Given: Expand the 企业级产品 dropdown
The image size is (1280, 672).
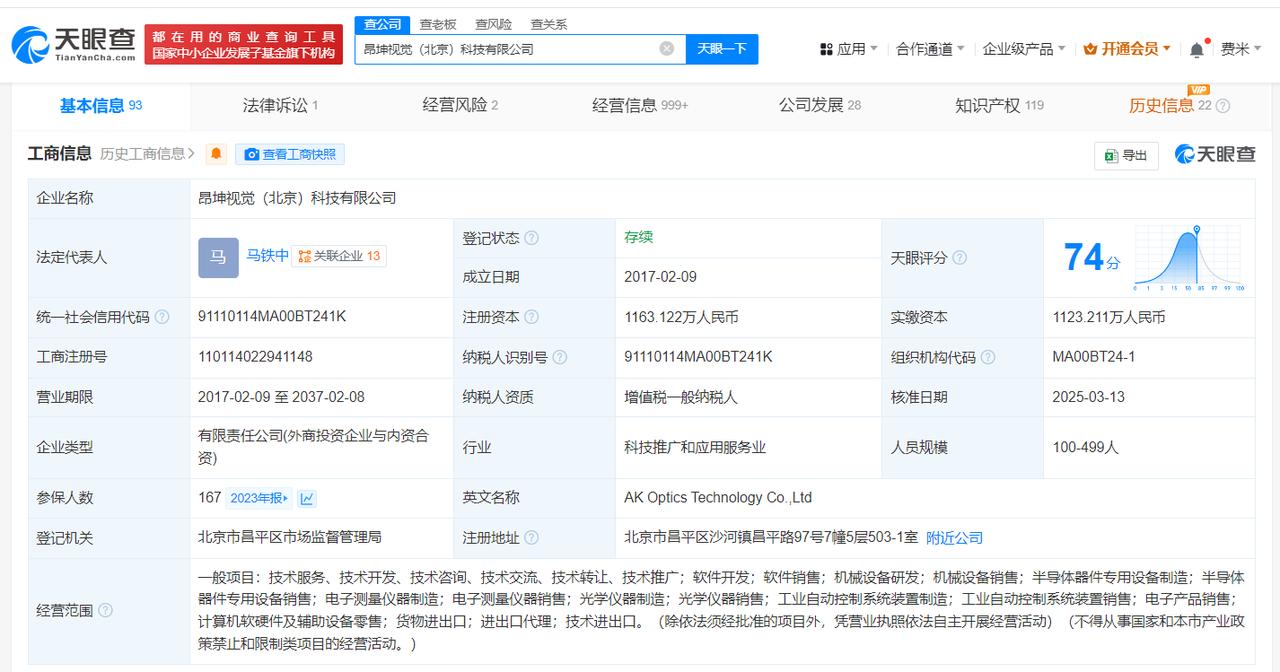Looking at the screenshot, I should (x=1024, y=49).
